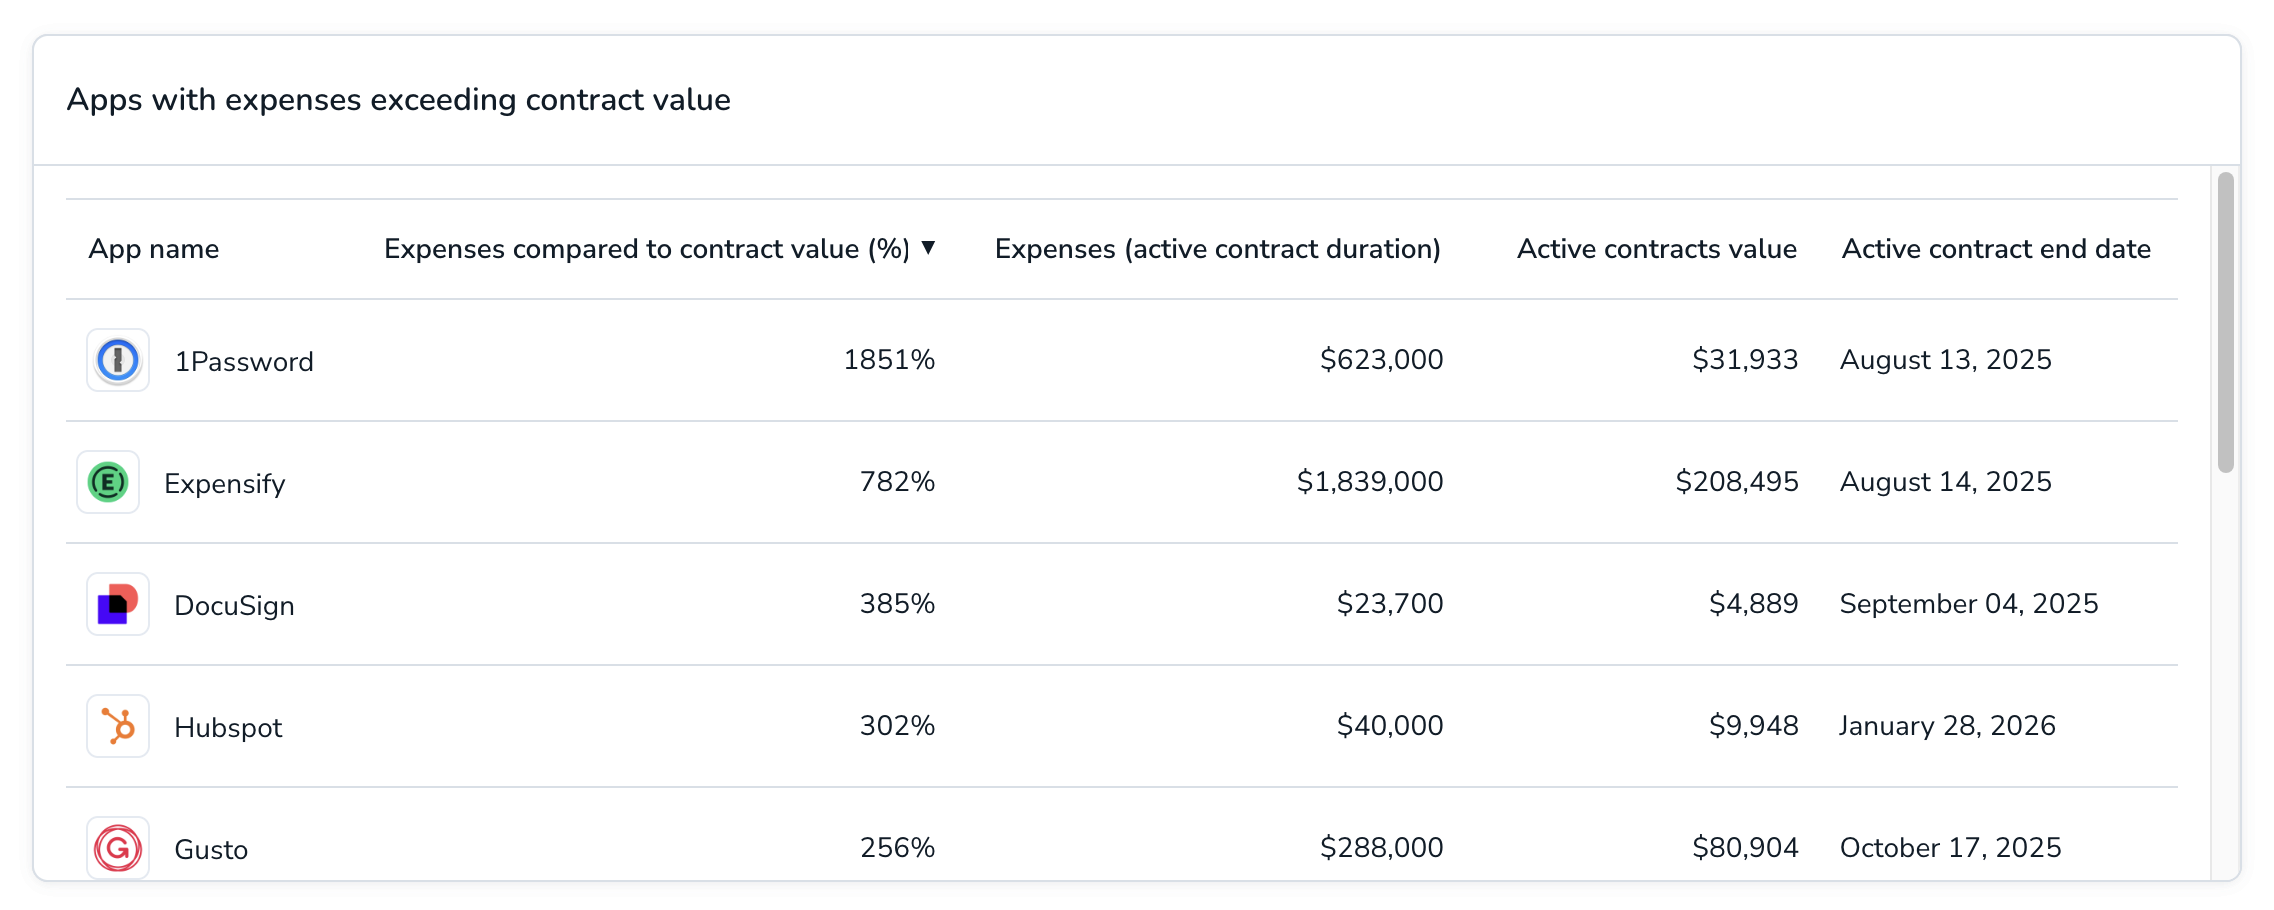The height and width of the screenshot is (910, 2274).
Task: Select the $1,839,000 expenses cell
Action: pyautogui.click(x=1370, y=482)
